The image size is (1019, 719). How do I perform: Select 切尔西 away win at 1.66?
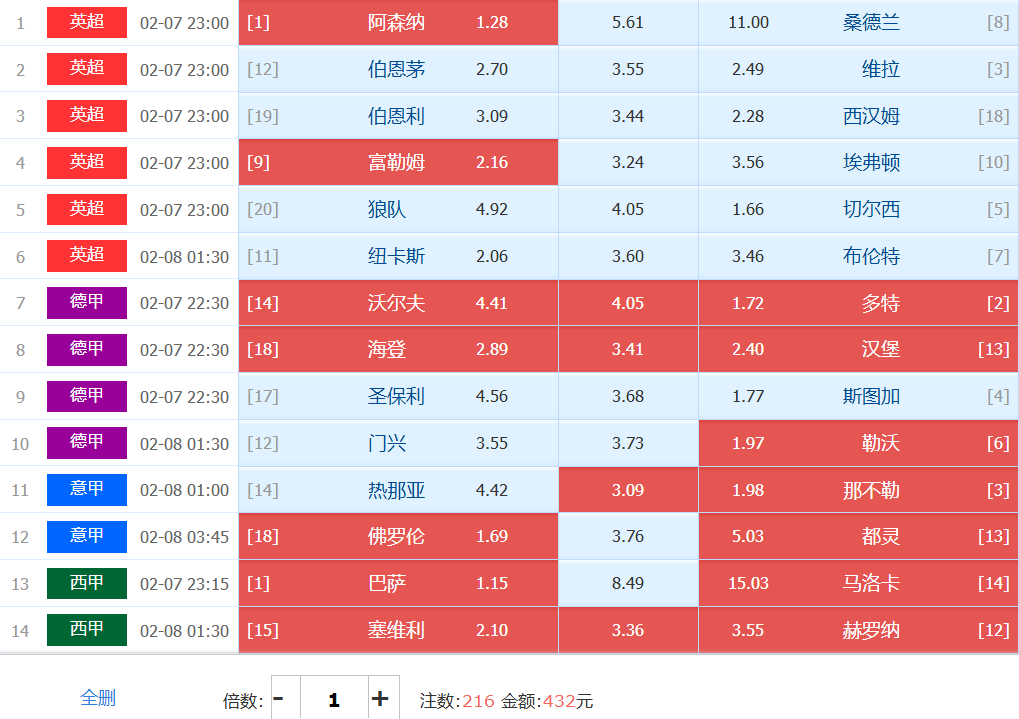tap(857, 209)
